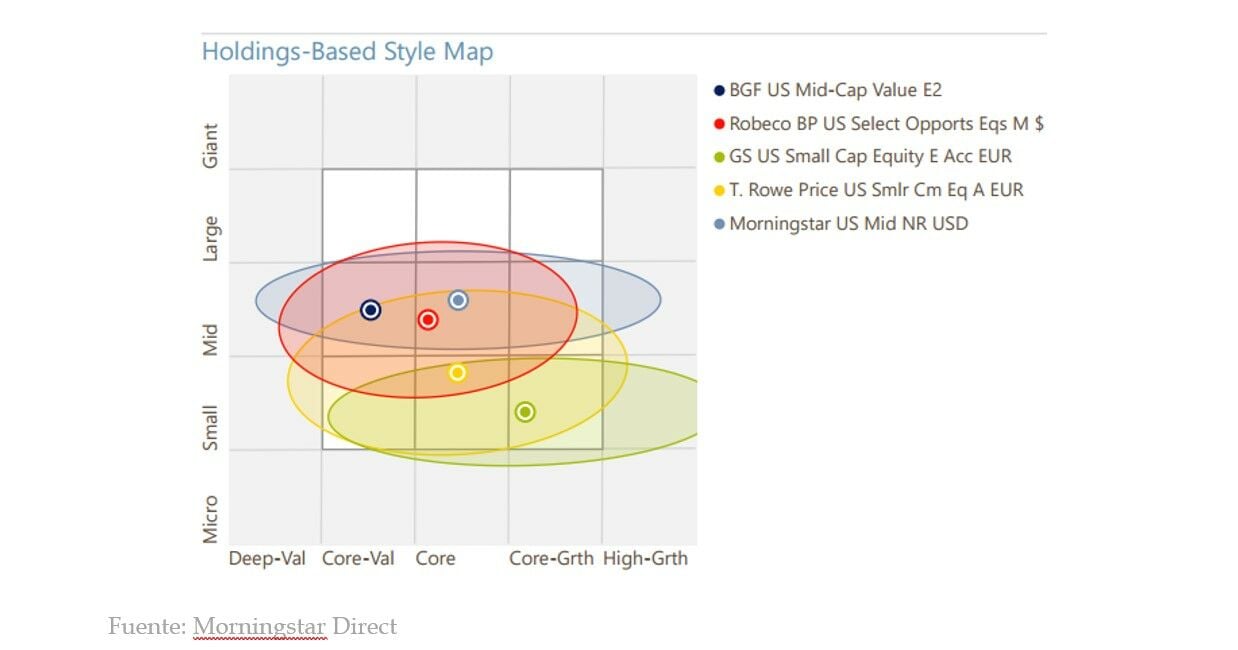
Task: Click the green GS Small Cap marker
Action: (x=525, y=412)
